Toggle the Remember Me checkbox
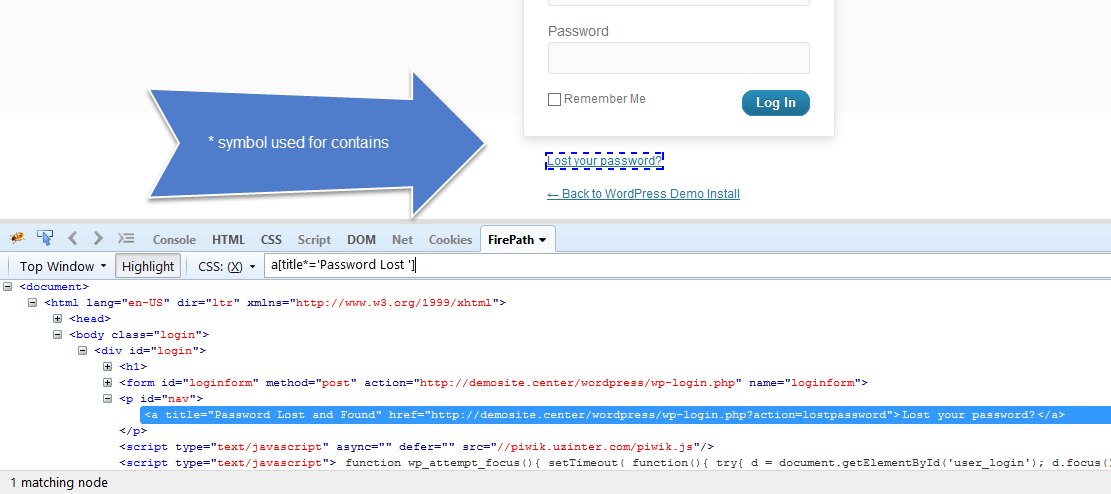The width and height of the screenshot is (1111, 494). click(554, 100)
